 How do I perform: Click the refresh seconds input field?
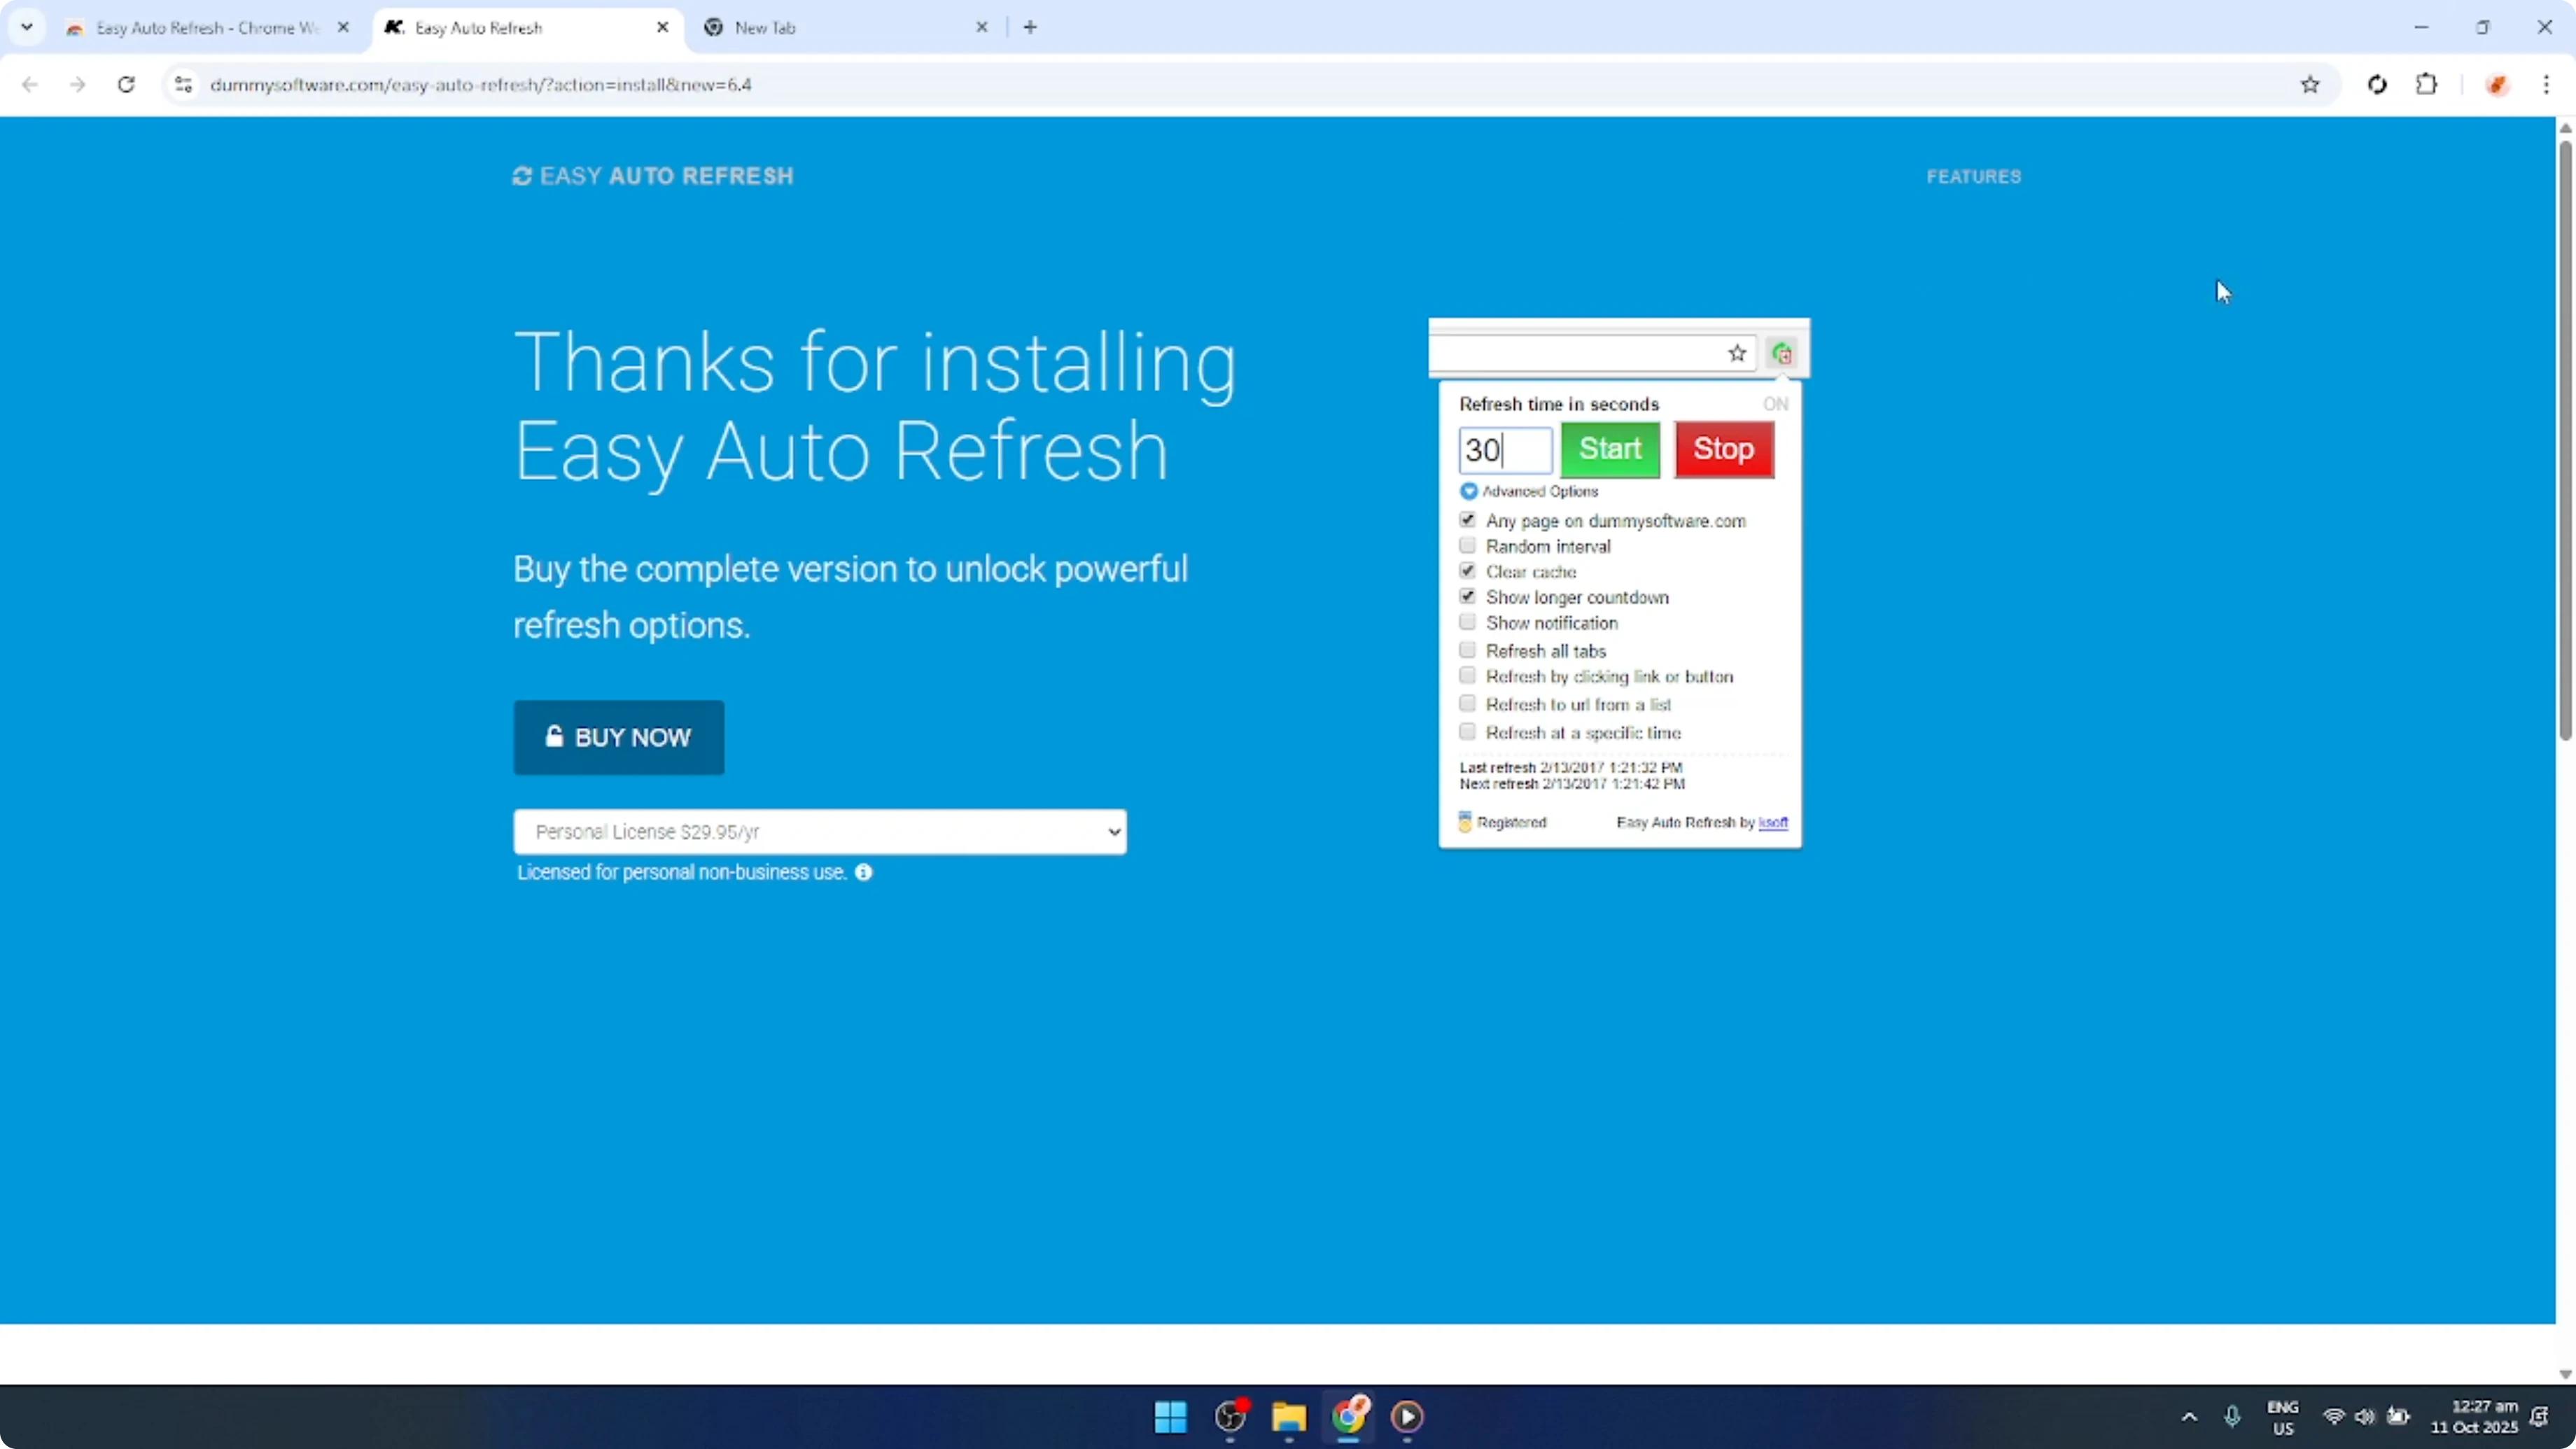(1505, 450)
